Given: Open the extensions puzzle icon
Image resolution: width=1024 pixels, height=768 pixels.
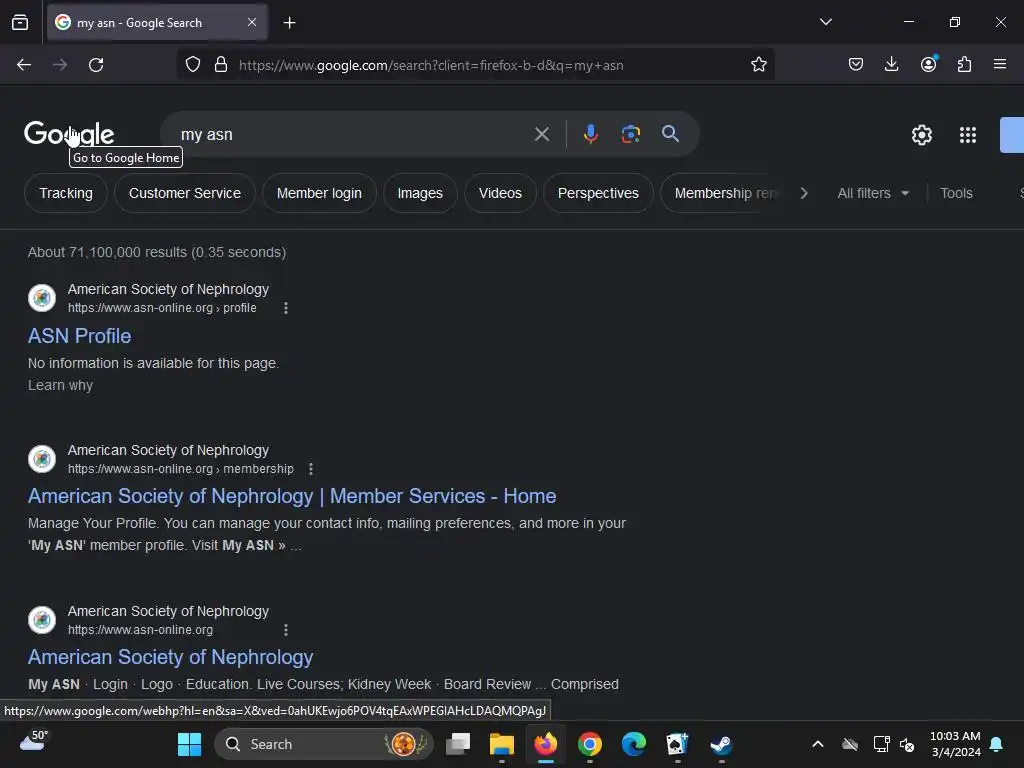Looking at the screenshot, I should [x=964, y=64].
